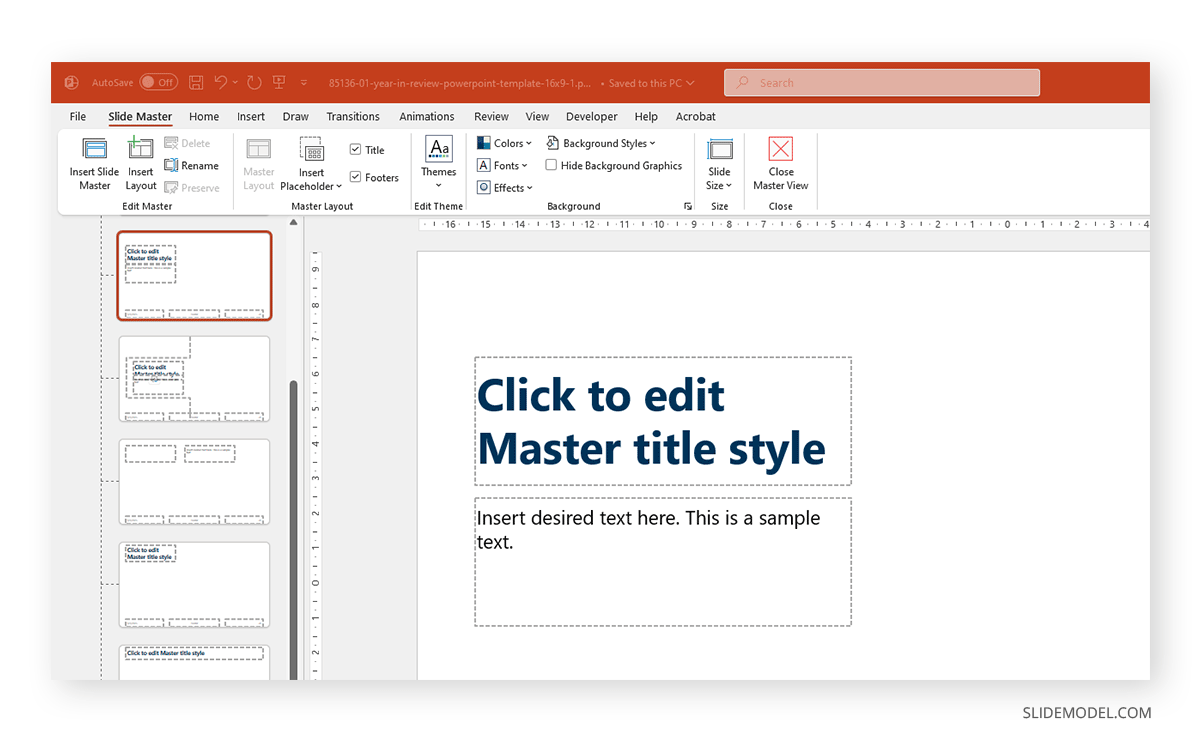Open the theme Fonts dropdown
Viewport: 1200px width, 743px height.
click(x=503, y=165)
